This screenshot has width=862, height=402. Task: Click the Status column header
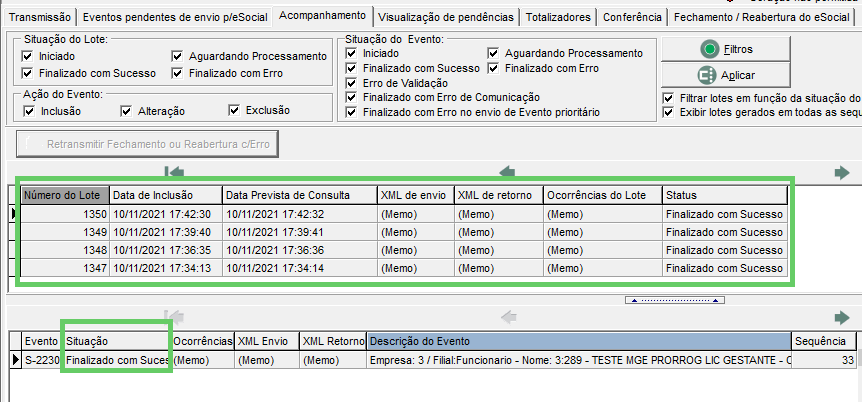[x=725, y=195]
